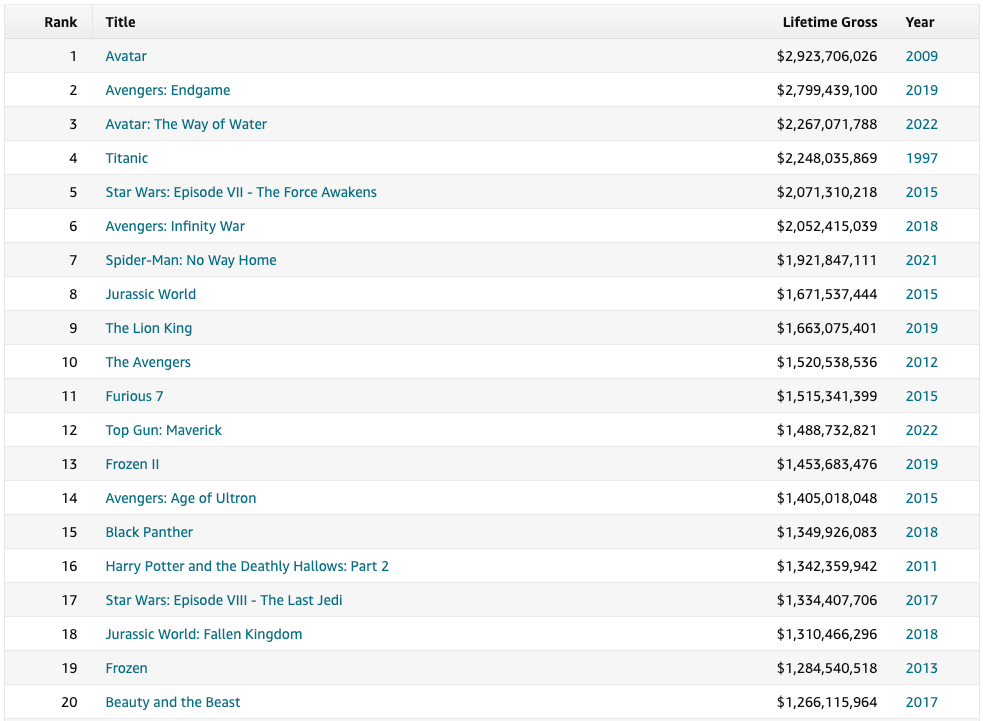Click the Titanic title link
Image resolution: width=983 pixels, height=721 pixels.
(127, 158)
